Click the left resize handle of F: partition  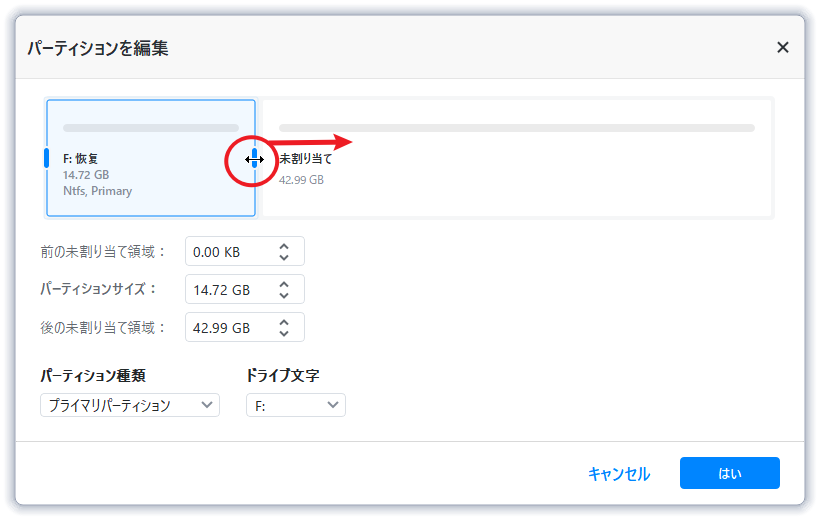click(47, 158)
